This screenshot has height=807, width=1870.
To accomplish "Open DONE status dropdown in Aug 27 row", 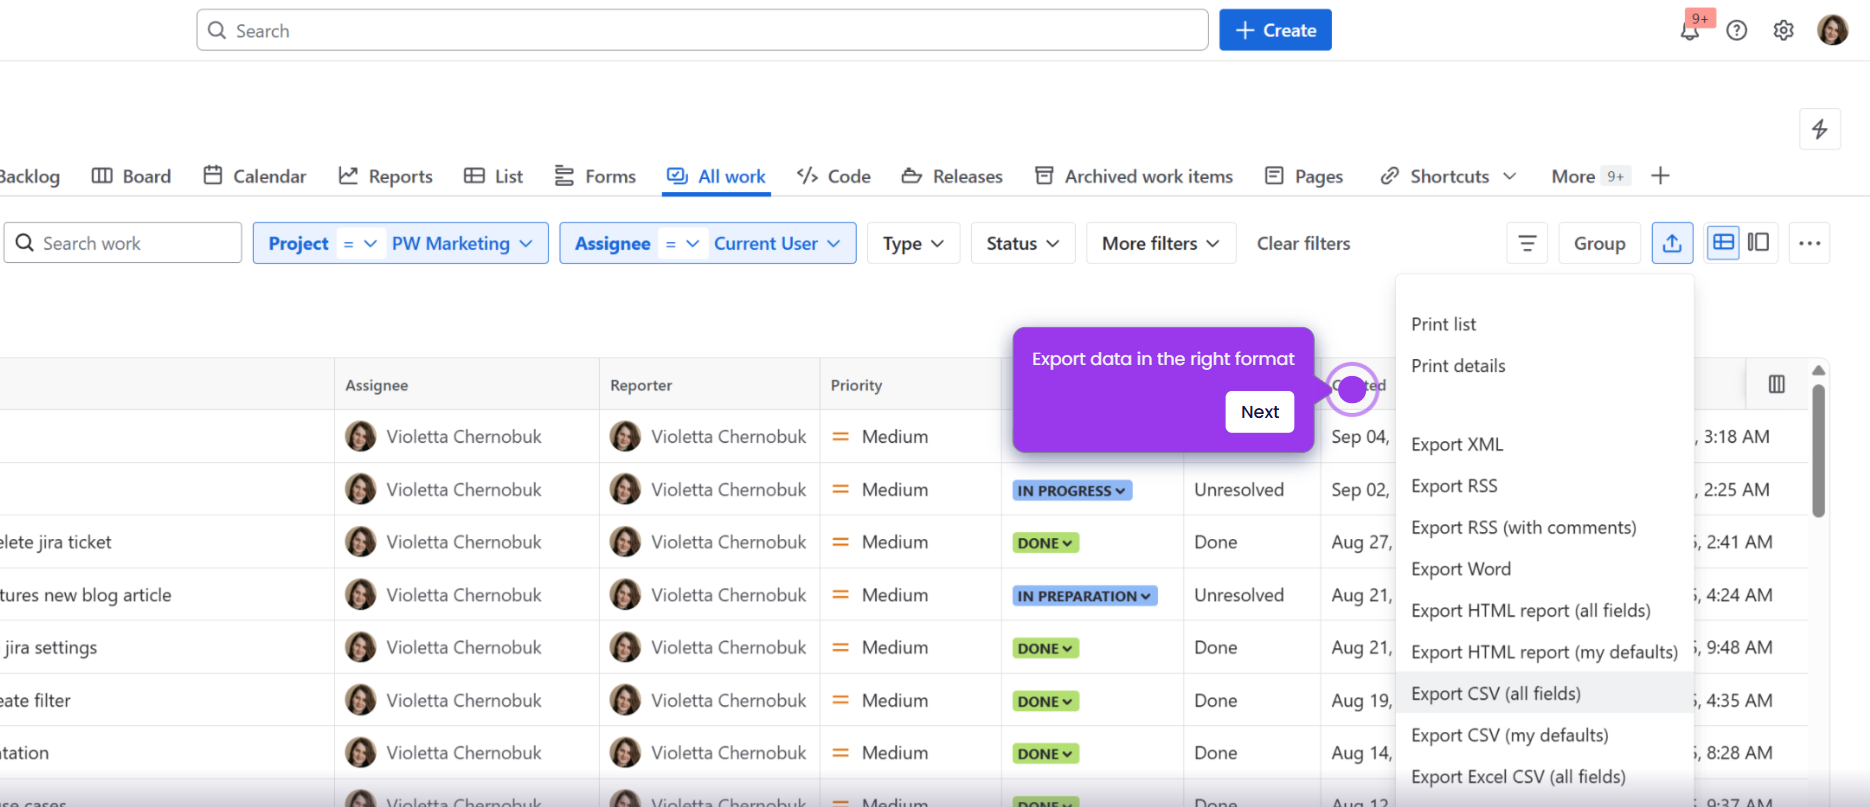I will (1045, 543).
